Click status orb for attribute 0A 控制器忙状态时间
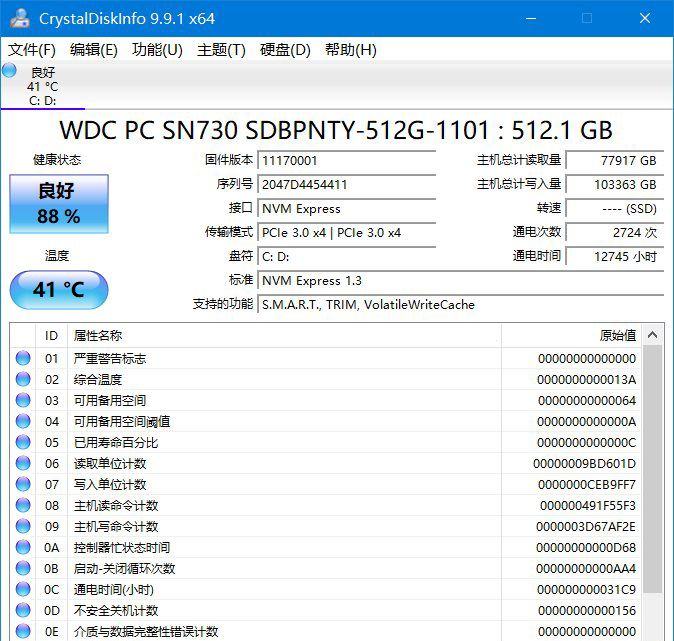674x641 pixels. (x=23, y=547)
